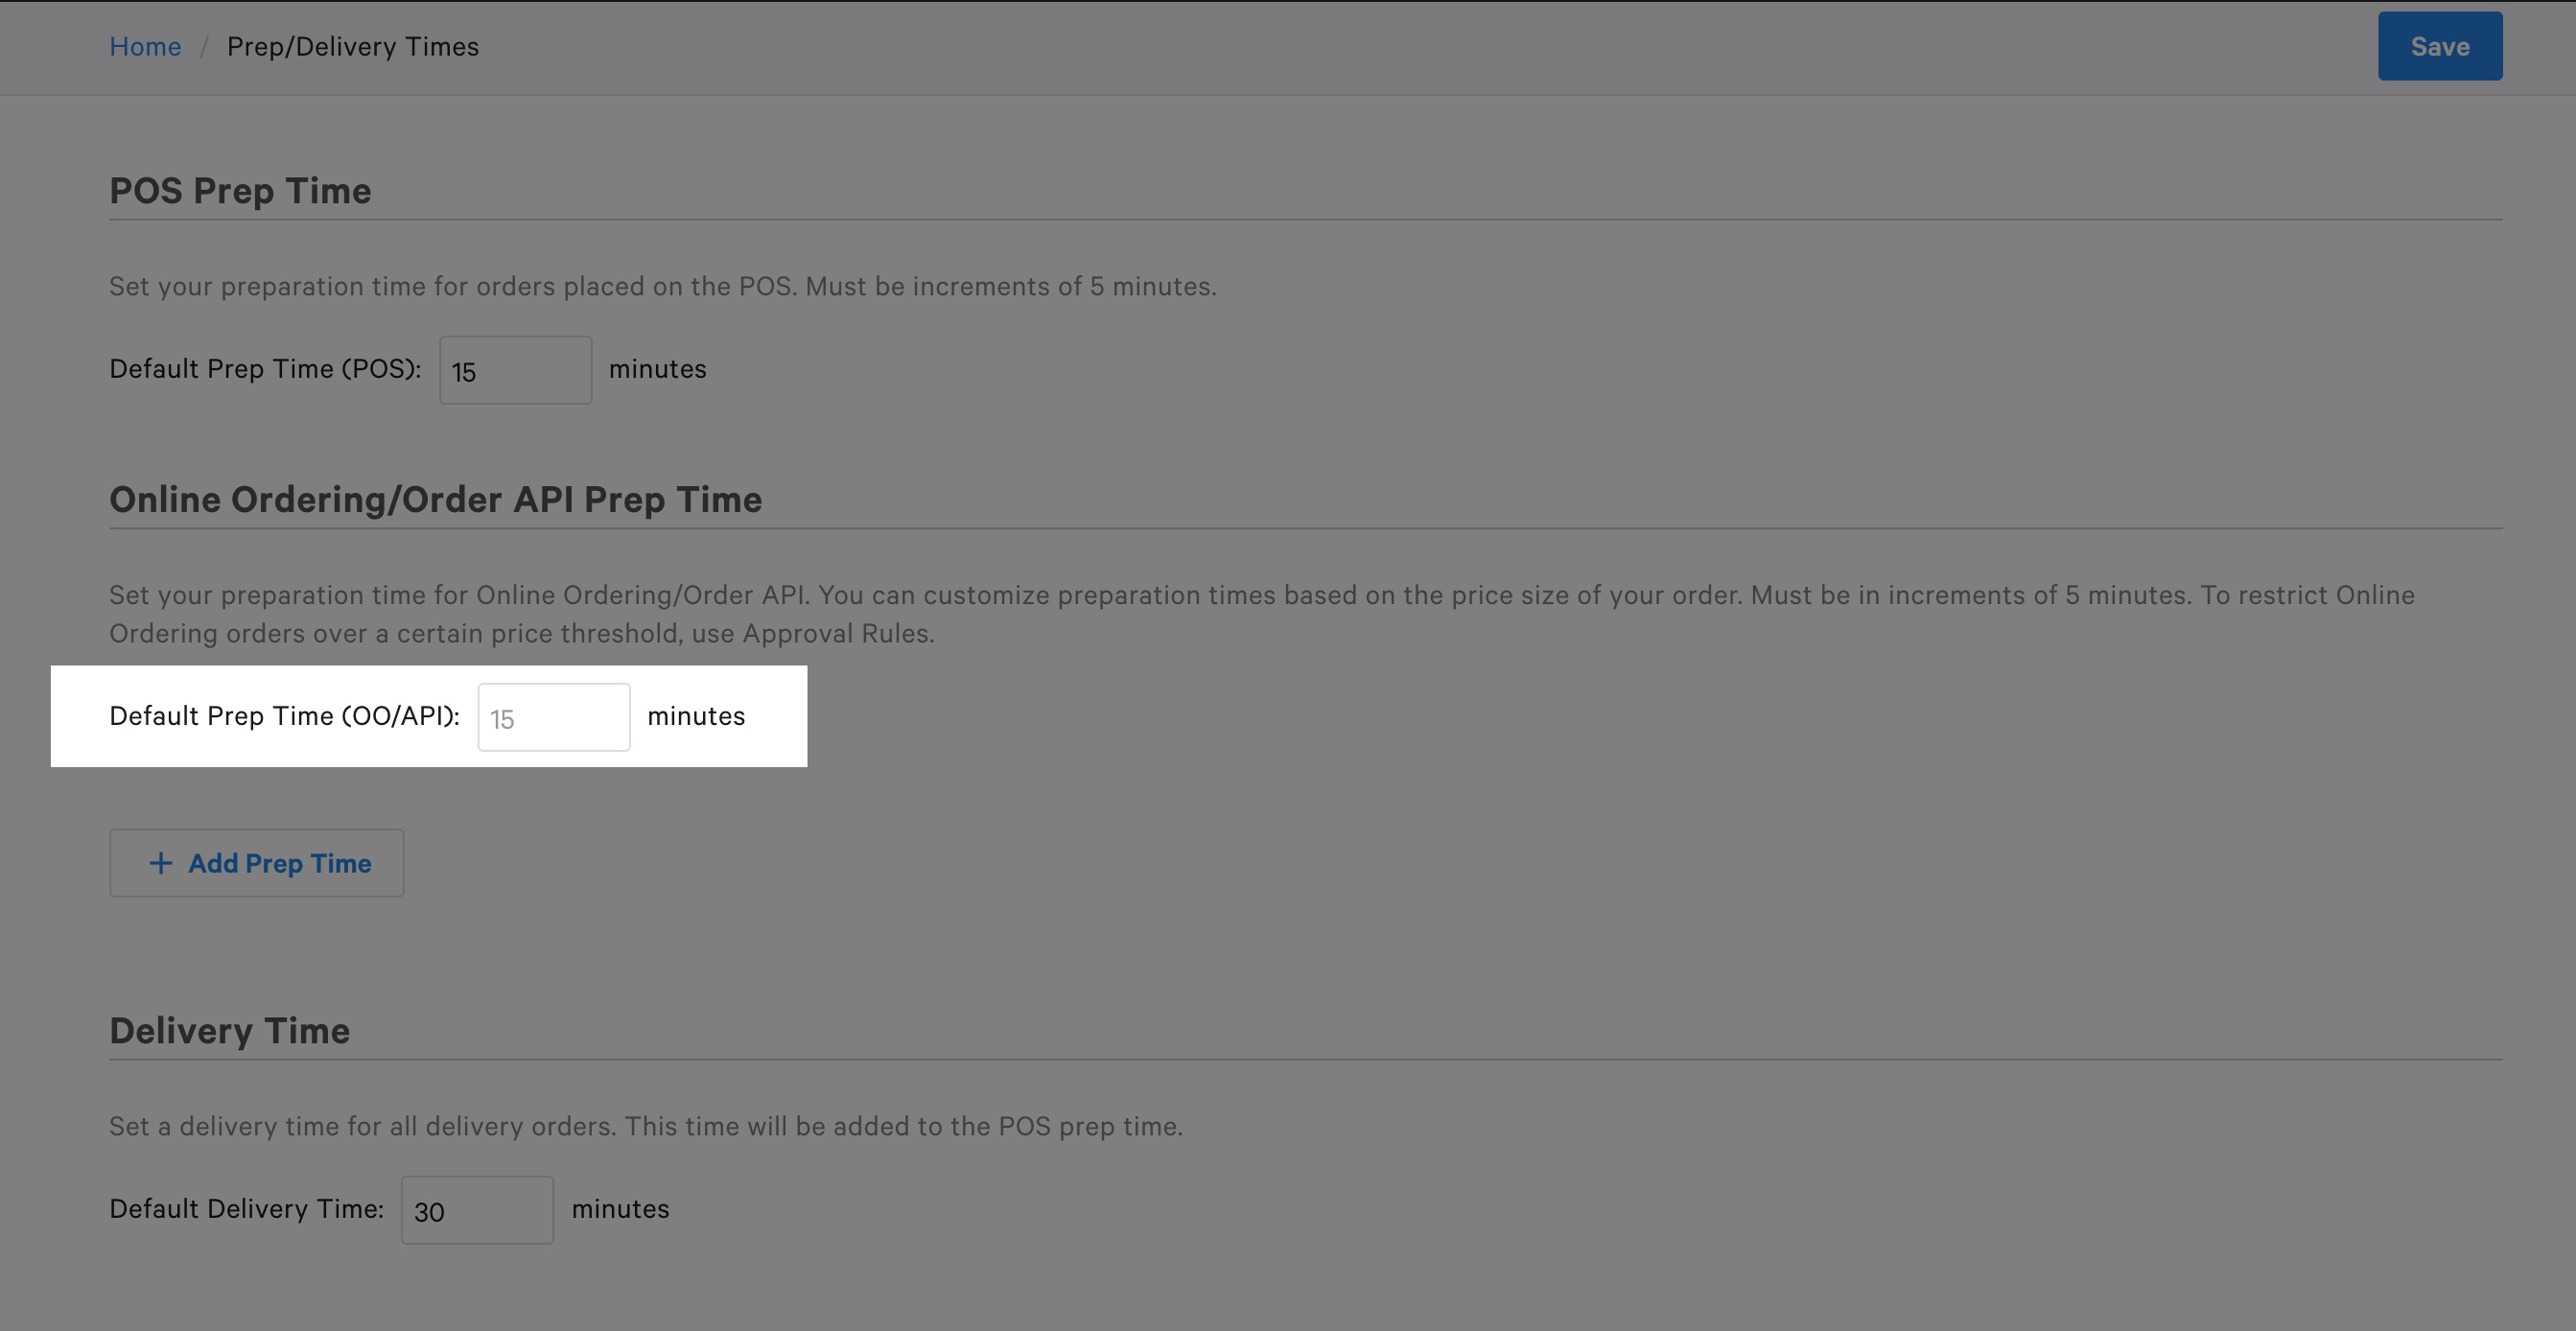Click the Prep/Delivery Times breadcrumb text
The width and height of the screenshot is (2576, 1331).
[353, 47]
